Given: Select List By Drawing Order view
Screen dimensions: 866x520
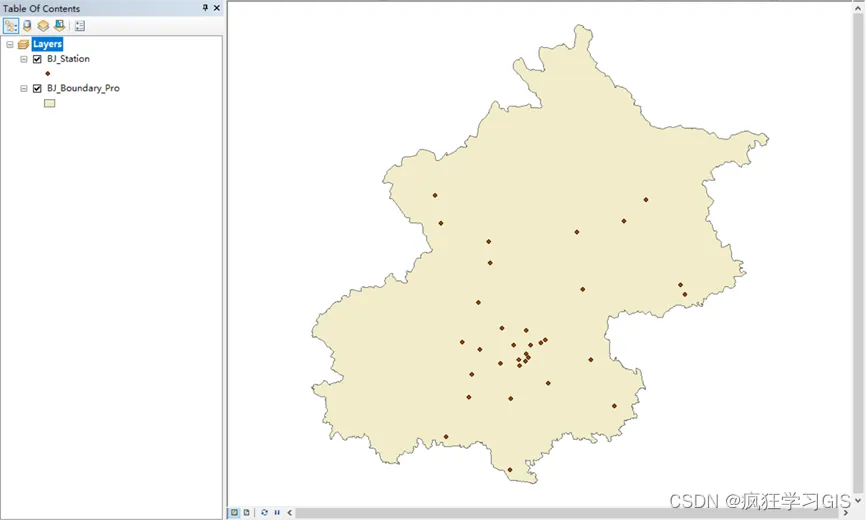Looking at the screenshot, I should 10,25.
